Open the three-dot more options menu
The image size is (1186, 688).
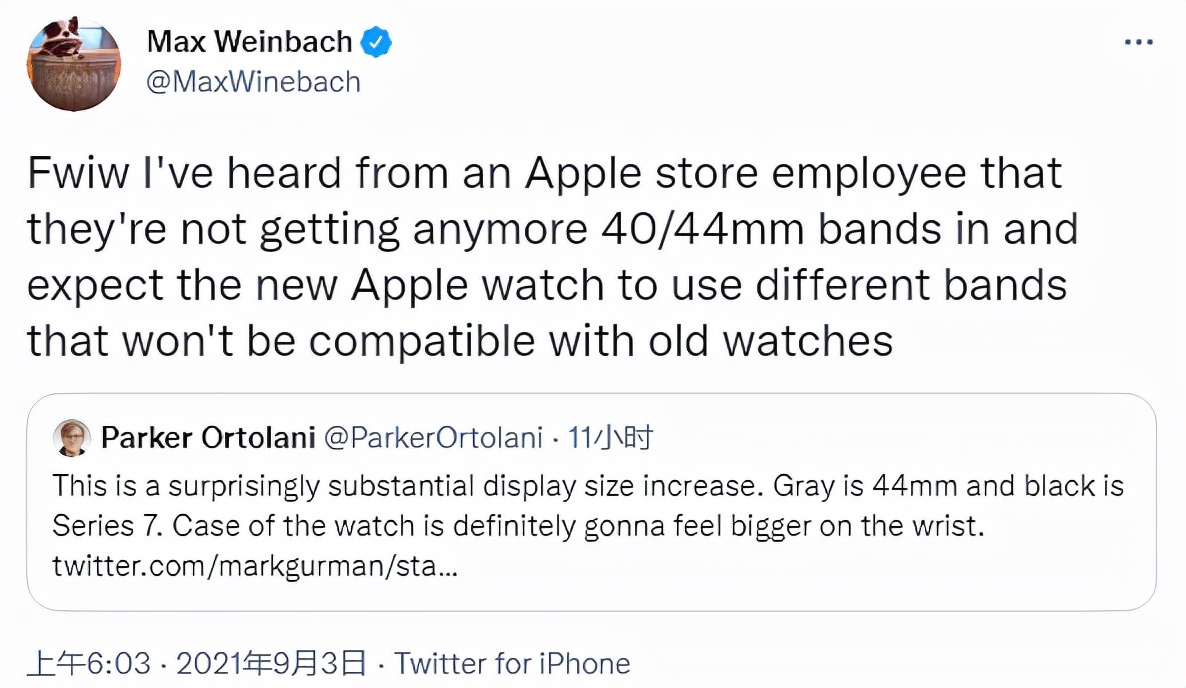pyautogui.click(x=1138, y=42)
